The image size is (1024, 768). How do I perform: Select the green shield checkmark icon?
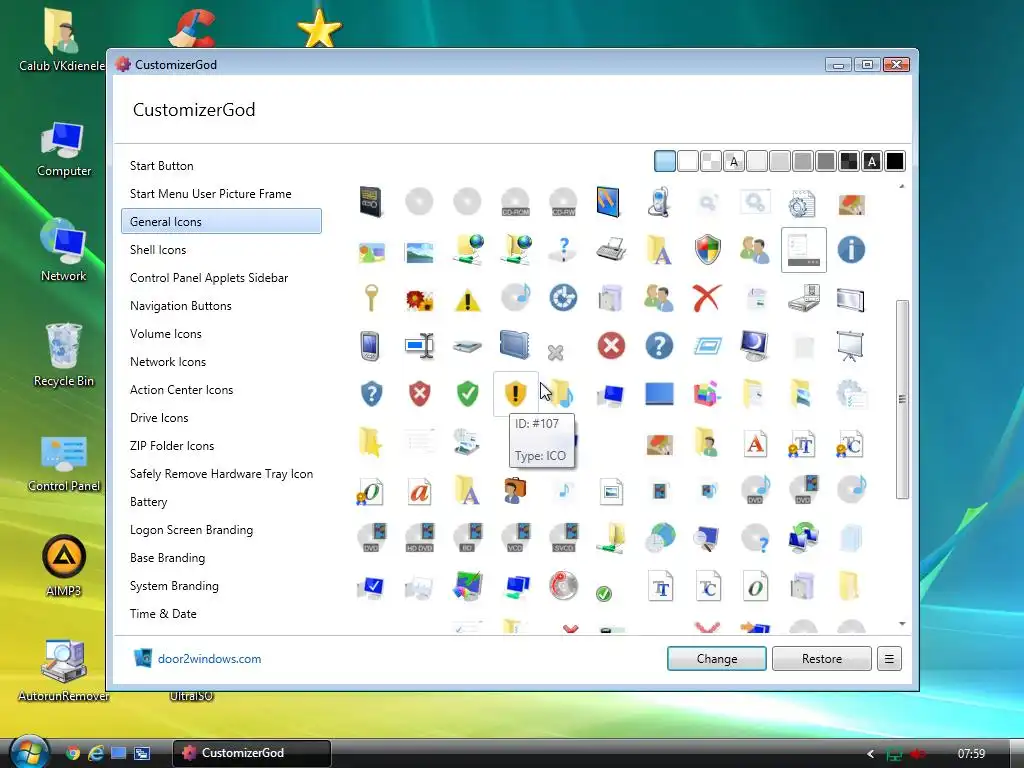tap(468, 394)
